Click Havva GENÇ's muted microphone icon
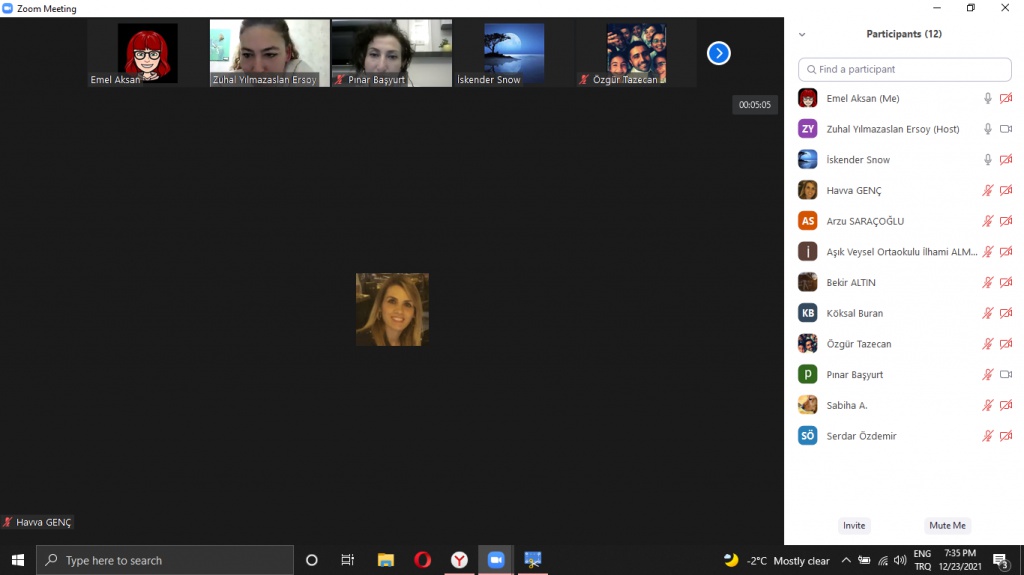The height and width of the screenshot is (575, 1024). 988,191
